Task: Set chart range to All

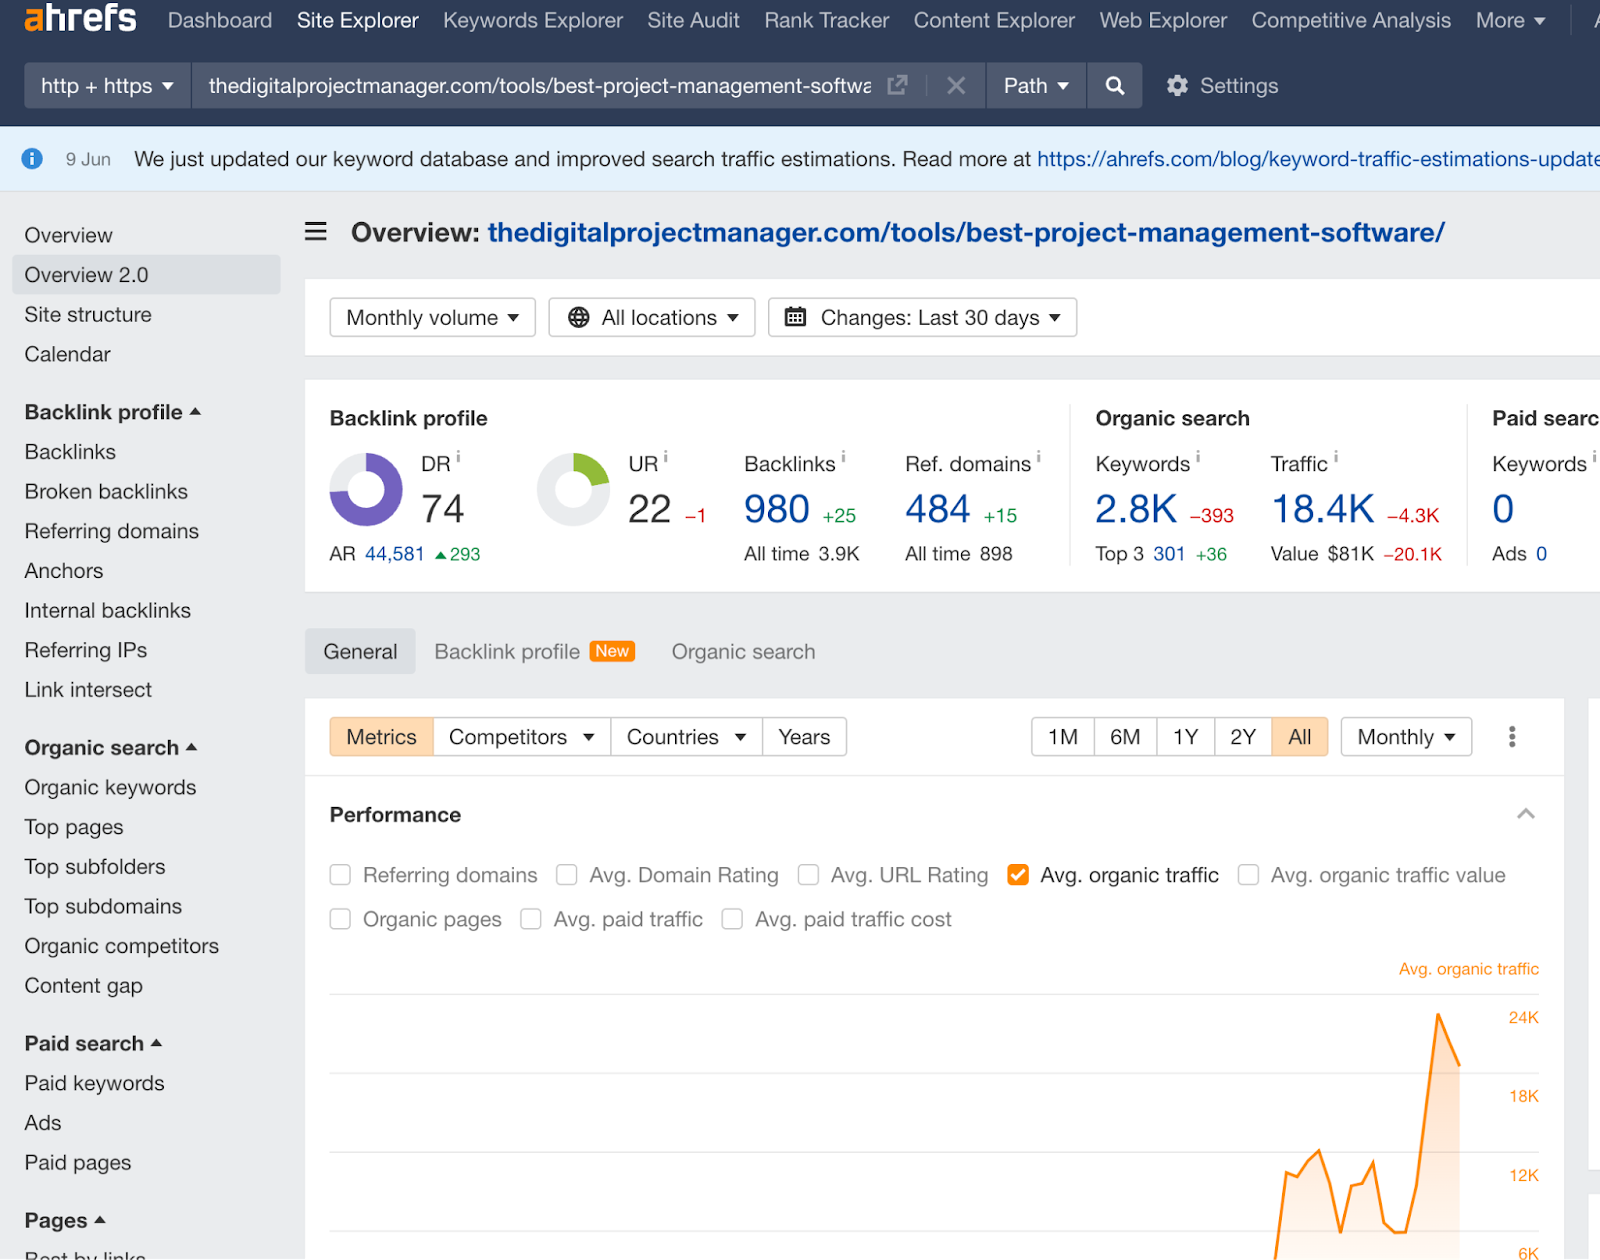Action: [1300, 737]
